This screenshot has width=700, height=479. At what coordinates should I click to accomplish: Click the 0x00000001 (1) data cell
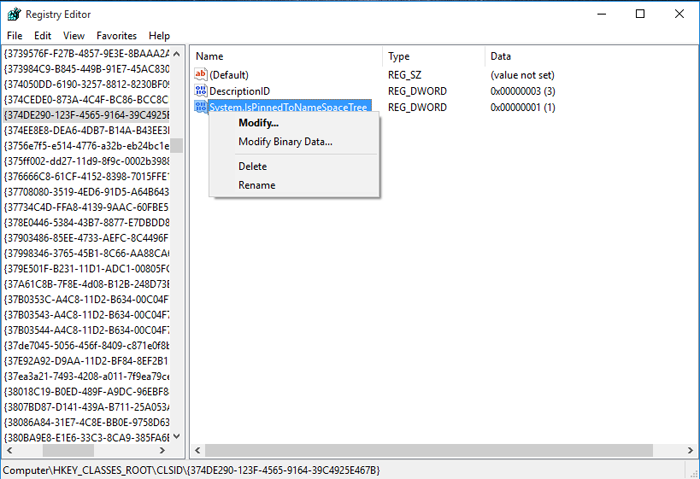(x=523, y=107)
